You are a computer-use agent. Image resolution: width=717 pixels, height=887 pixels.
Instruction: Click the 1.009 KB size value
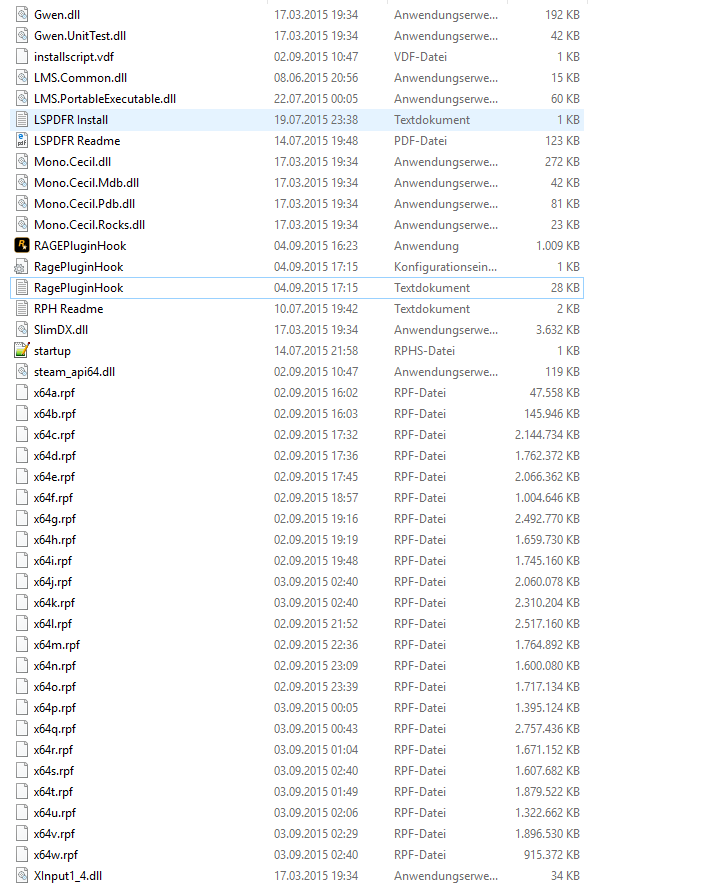point(557,246)
